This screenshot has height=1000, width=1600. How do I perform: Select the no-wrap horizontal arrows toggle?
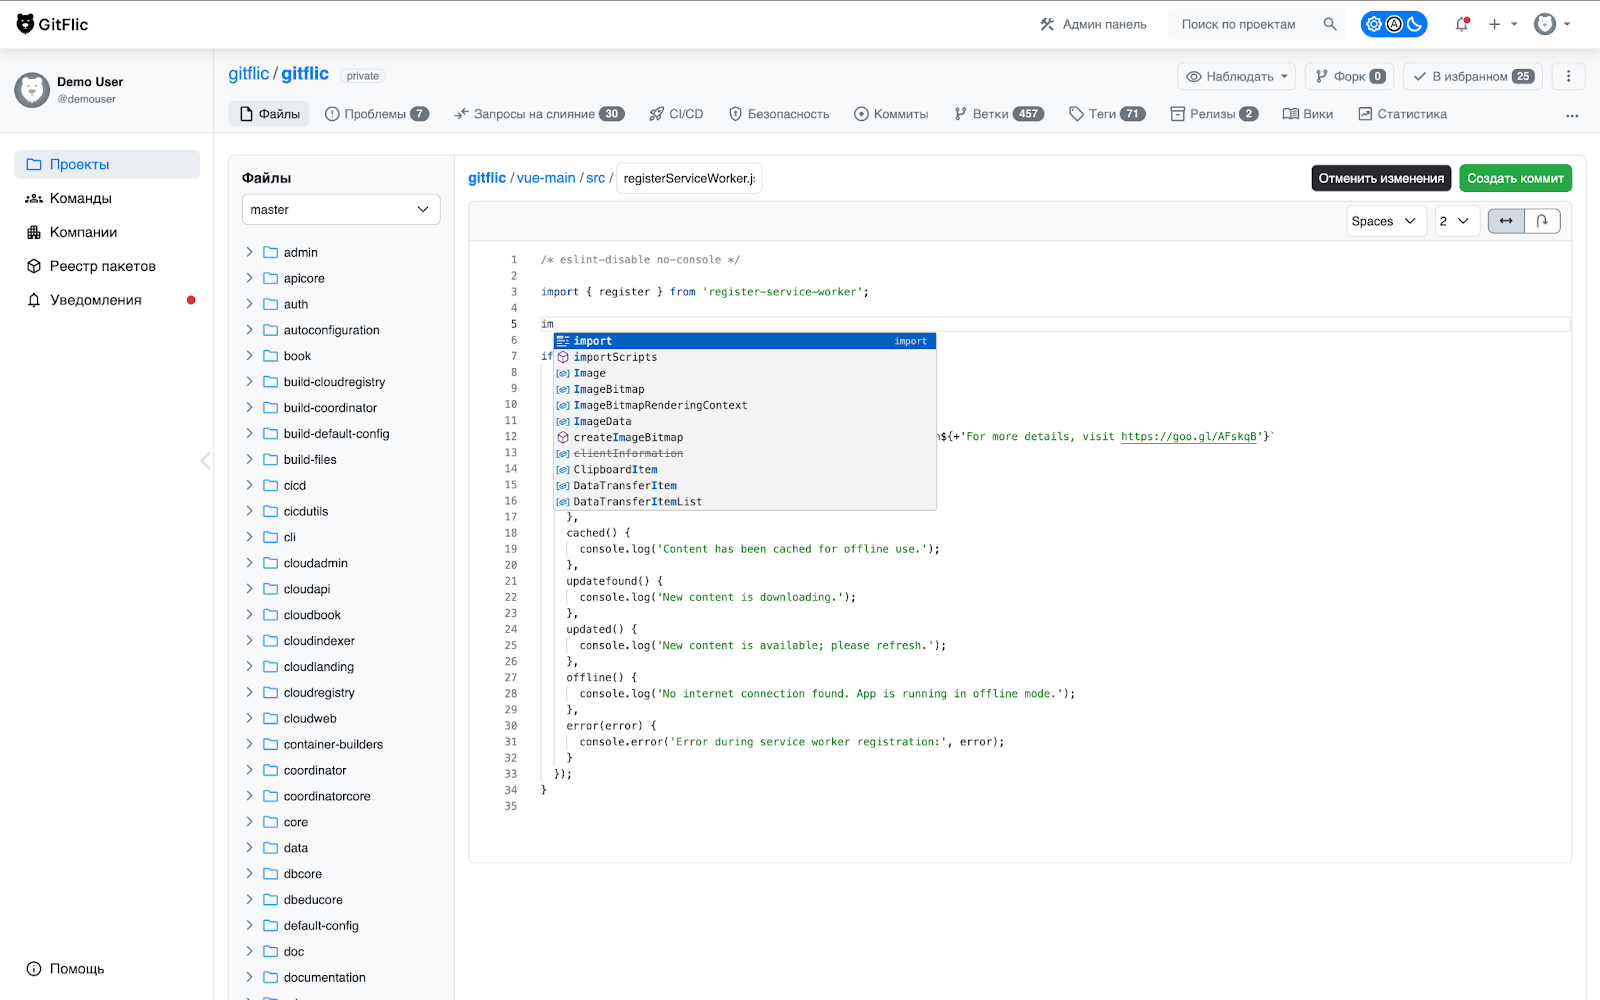coord(1506,221)
